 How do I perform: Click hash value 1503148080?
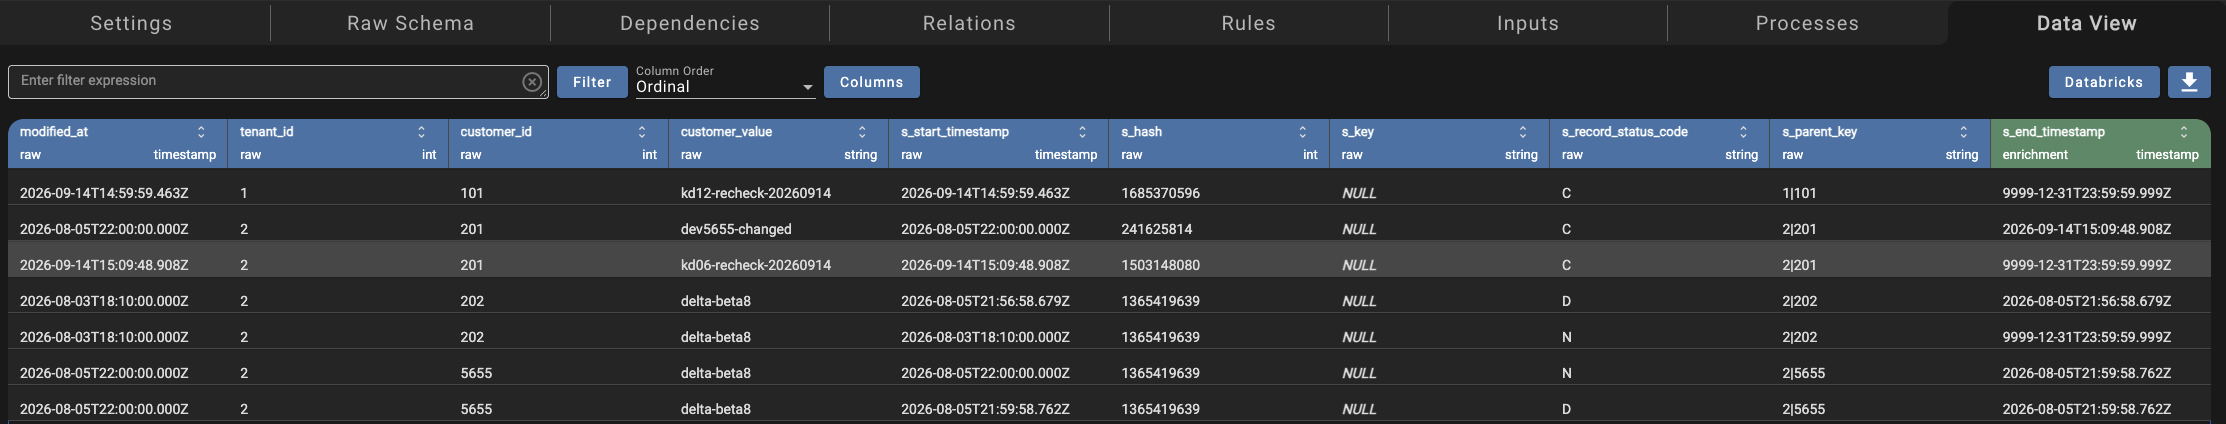pyautogui.click(x=1161, y=265)
